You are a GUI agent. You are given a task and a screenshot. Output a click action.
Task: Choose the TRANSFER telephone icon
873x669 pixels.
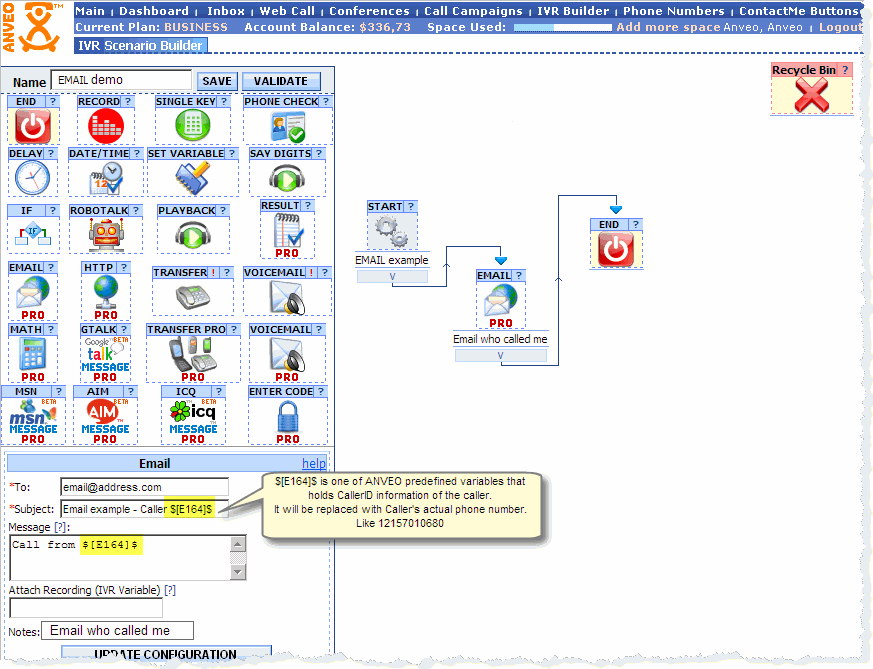pos(193,297)
